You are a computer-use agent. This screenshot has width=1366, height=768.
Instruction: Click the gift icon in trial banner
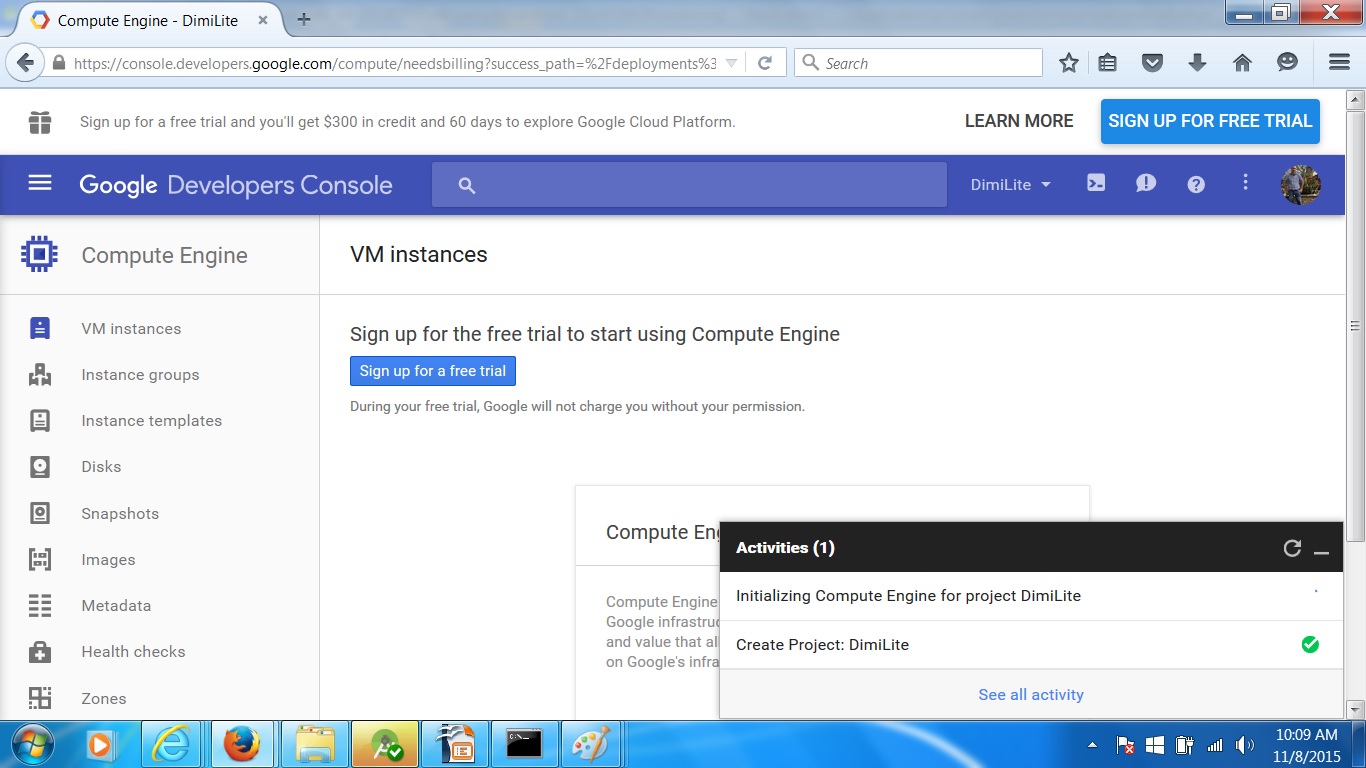pos(40,122)
